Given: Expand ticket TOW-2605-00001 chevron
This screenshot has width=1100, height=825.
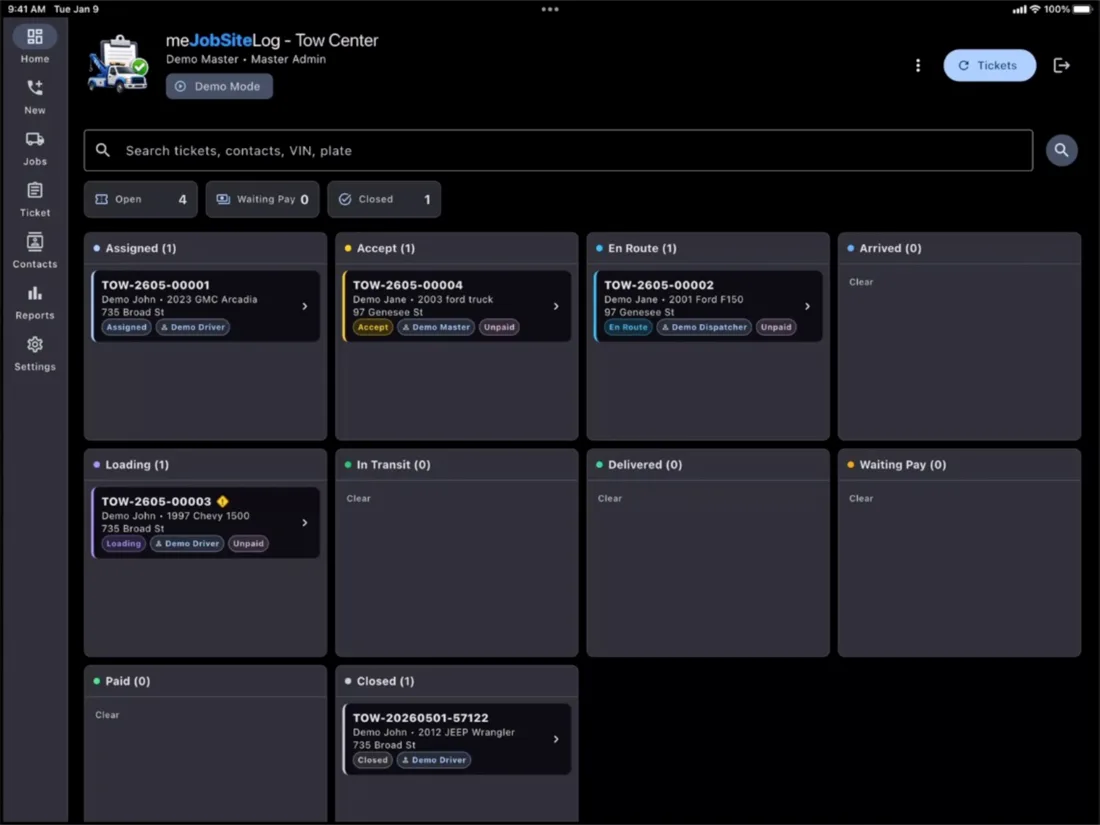Looking at the screenshot, I should click(304, 307).
